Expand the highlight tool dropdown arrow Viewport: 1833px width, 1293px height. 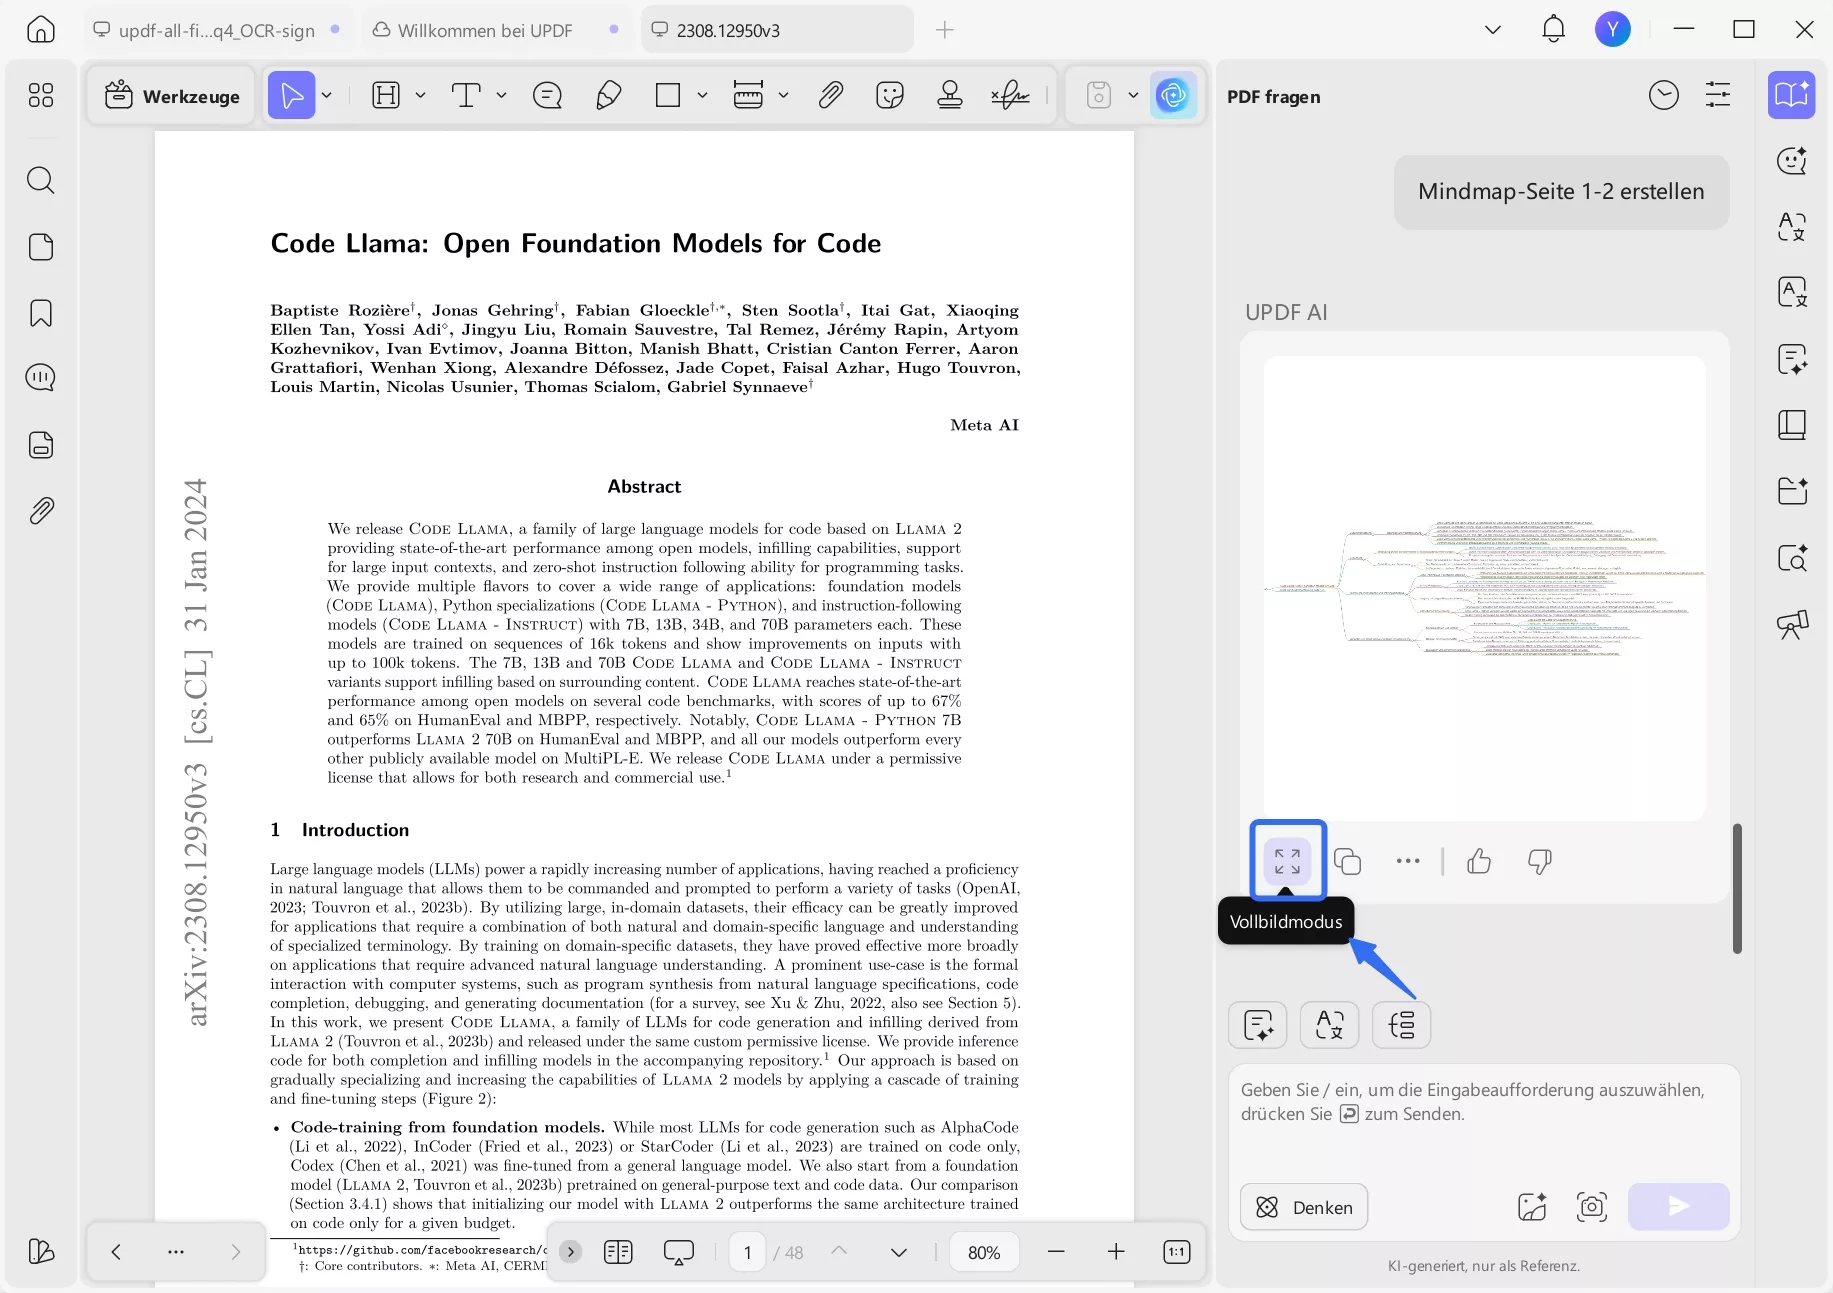(x=420, y=96)
